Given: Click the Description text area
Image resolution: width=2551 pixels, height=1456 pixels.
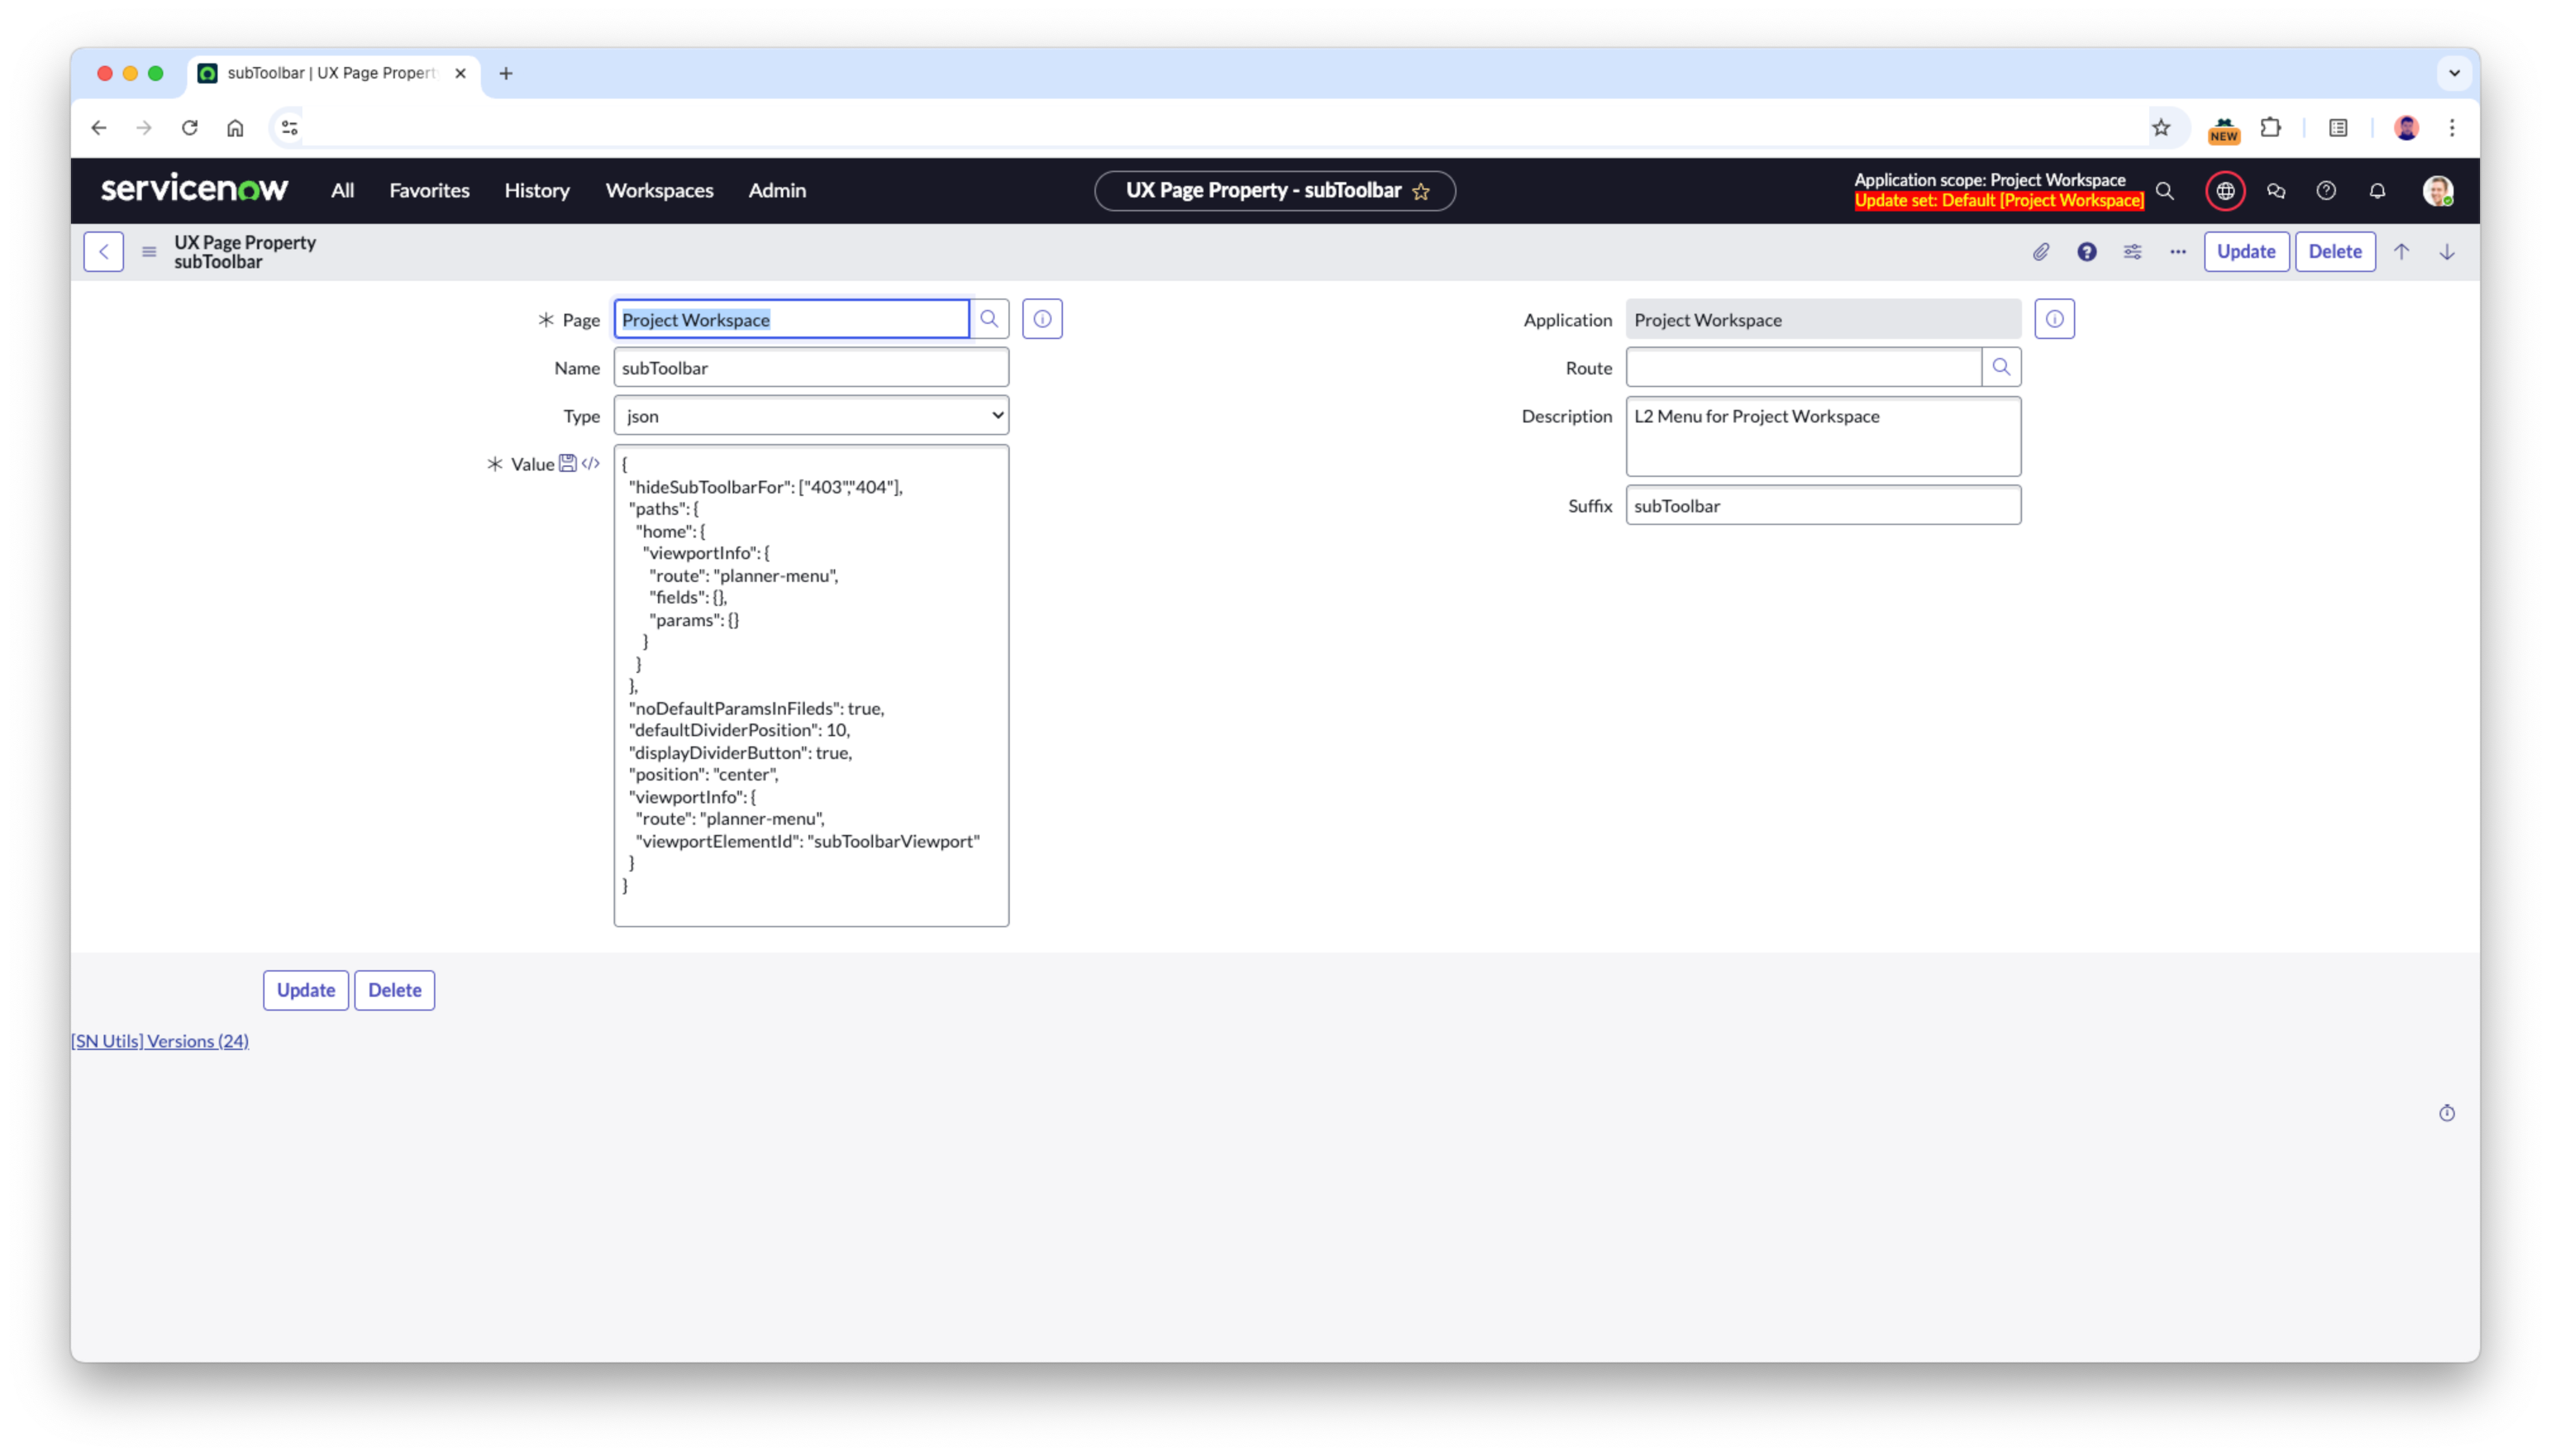Looking at the screenshot, I should tap(1823, 437).
